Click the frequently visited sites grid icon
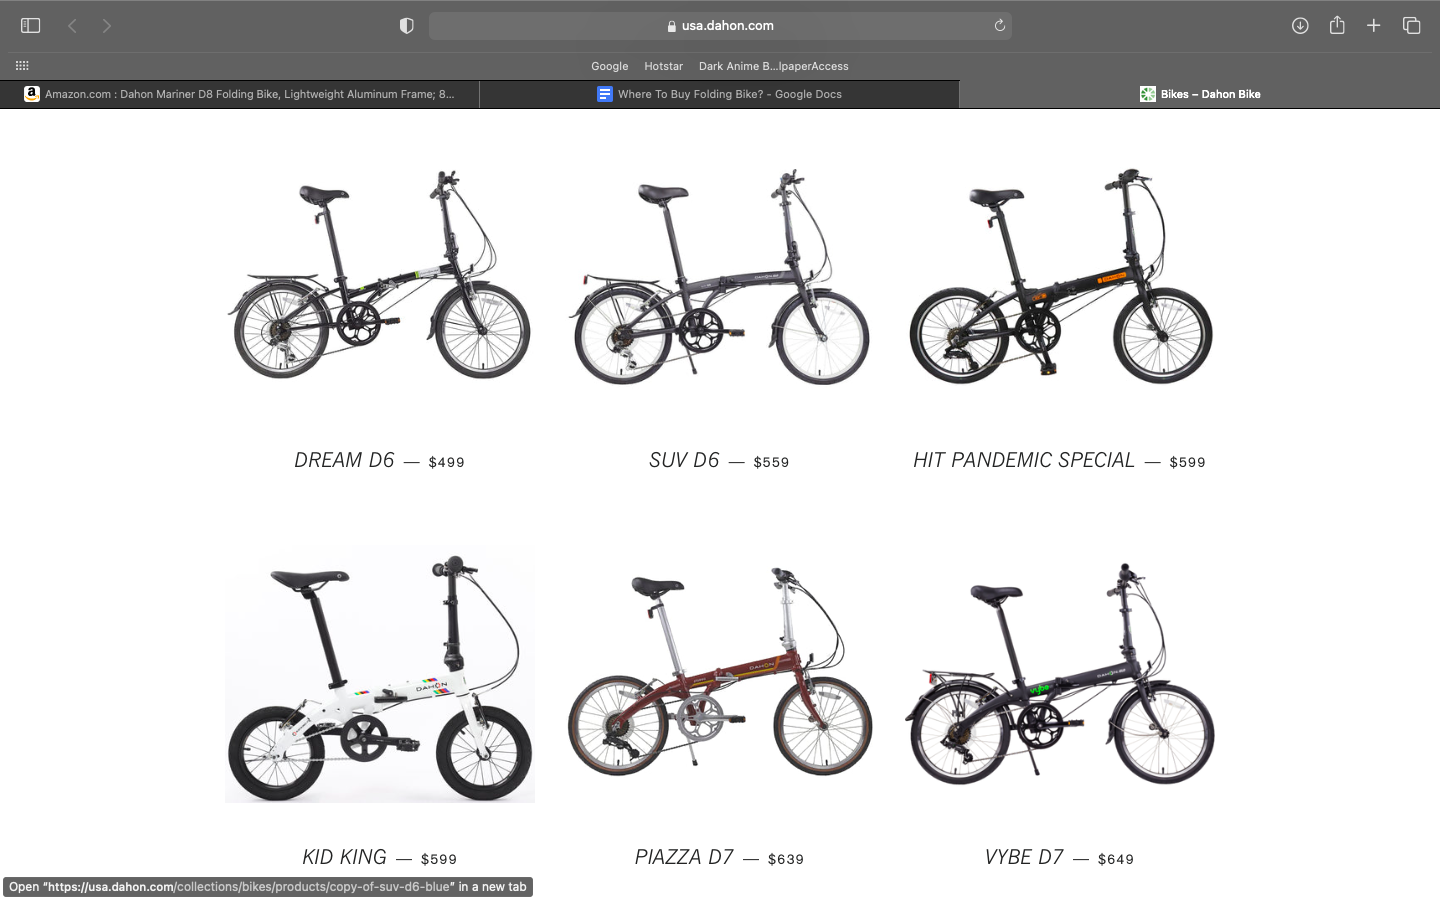Image resolution: width=1440 pixels, height=900 pixels. click(x=21, y=65)
